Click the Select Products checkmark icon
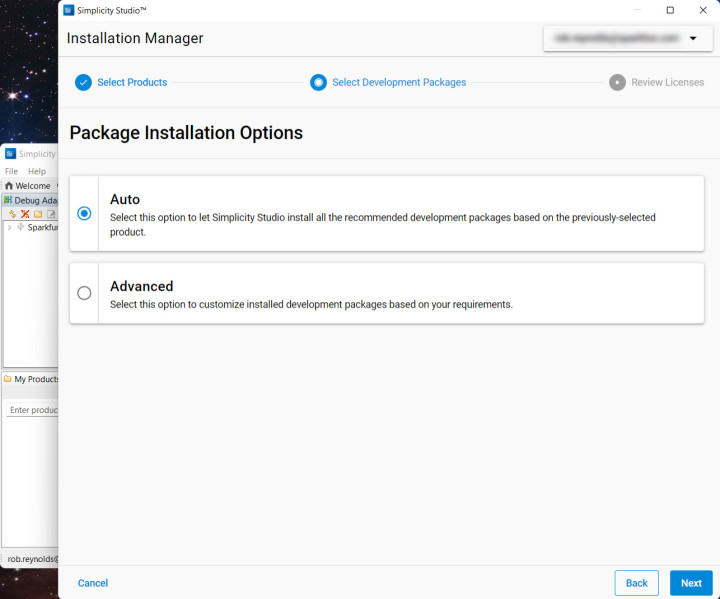 coord(83,82)
